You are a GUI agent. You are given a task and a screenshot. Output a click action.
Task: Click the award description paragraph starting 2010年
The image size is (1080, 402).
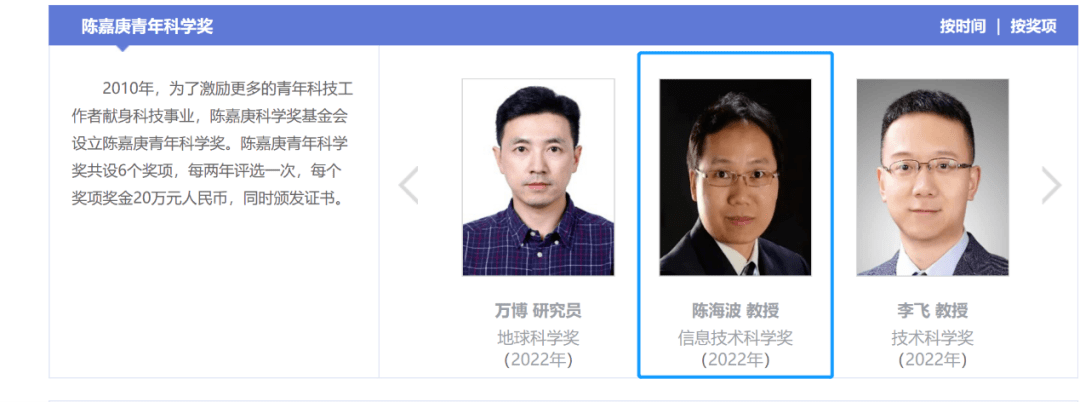(x=213, y=144)
